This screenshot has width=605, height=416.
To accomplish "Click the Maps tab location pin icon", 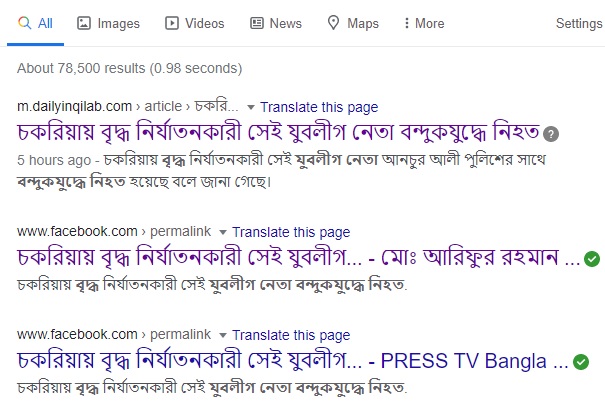I will (333, 23).
